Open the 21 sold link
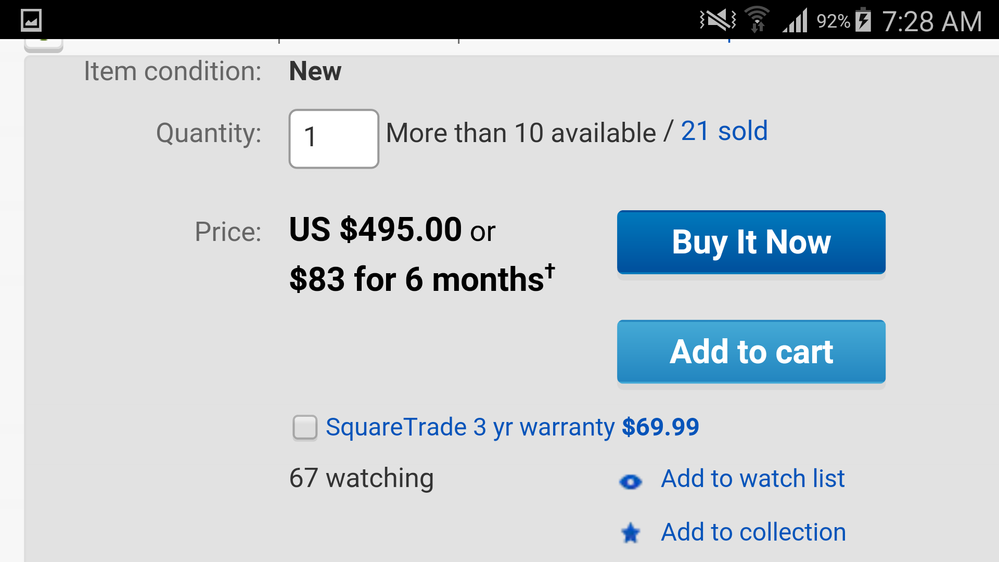The height and width of the screenshot is (562, 999). pos(724,131)
